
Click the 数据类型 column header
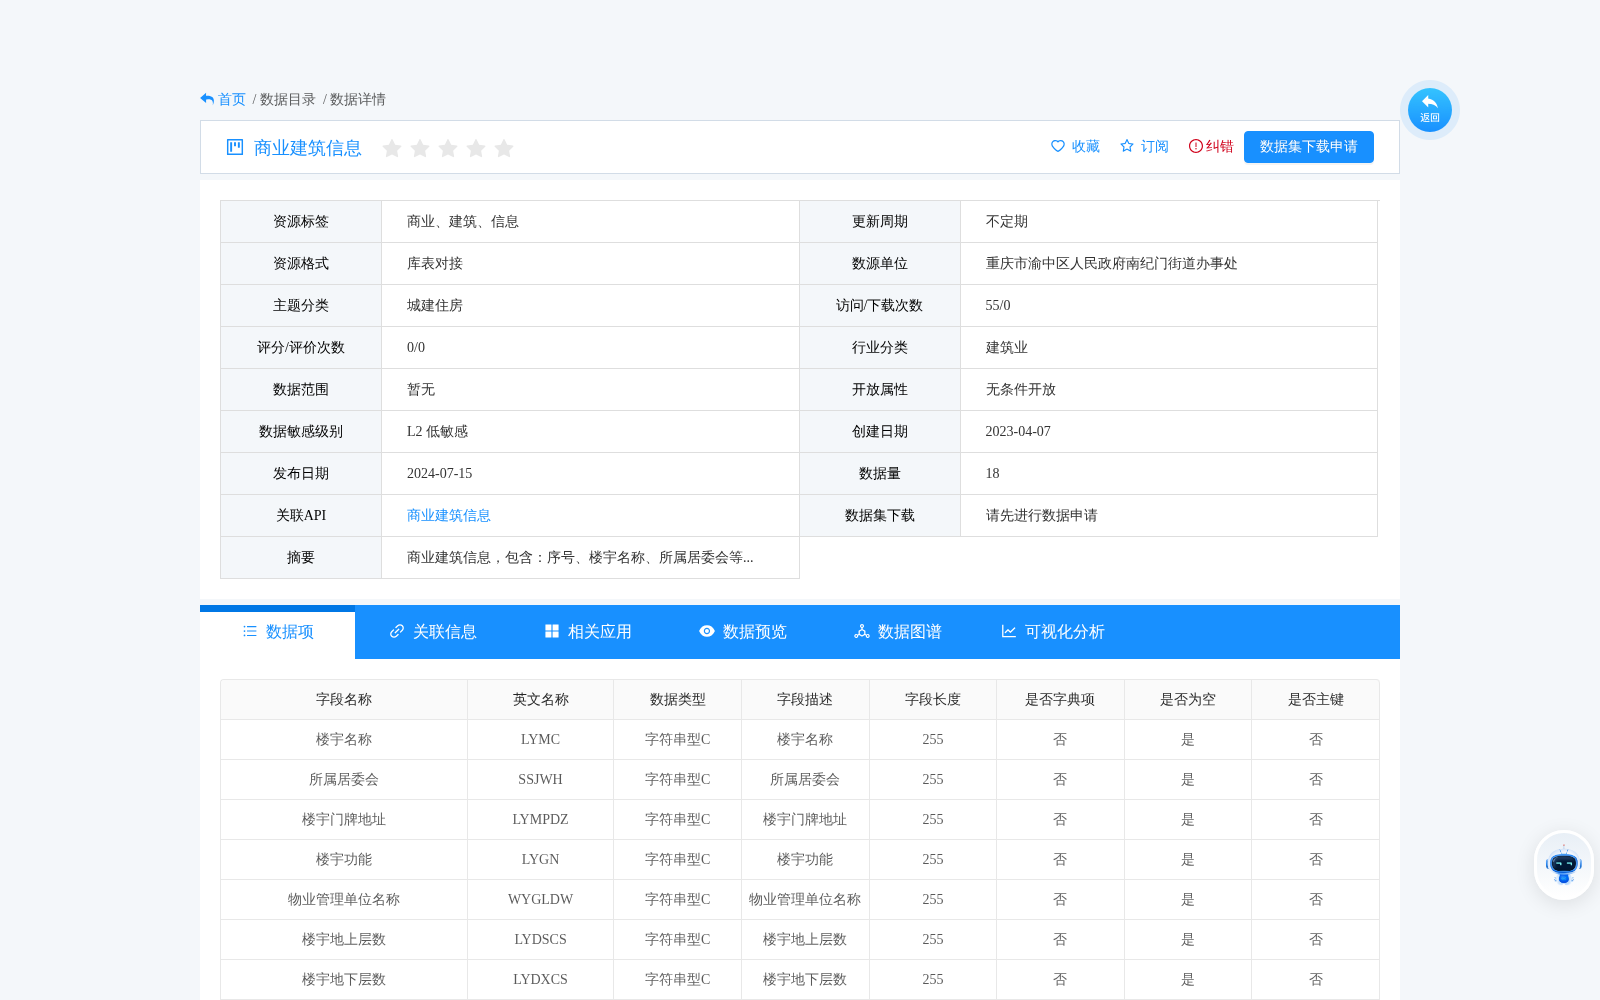point(677,699)
